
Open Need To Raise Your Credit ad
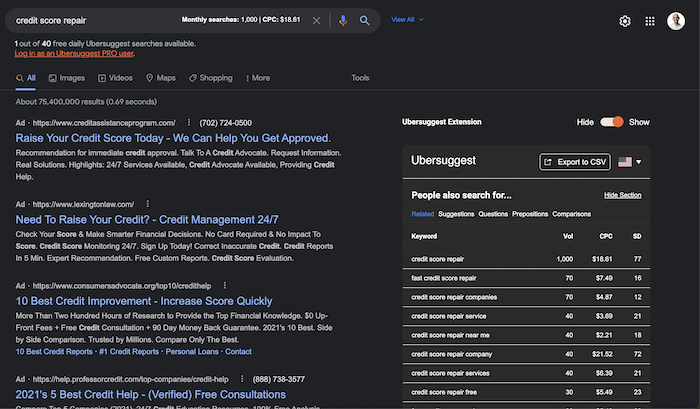point(147,220)
